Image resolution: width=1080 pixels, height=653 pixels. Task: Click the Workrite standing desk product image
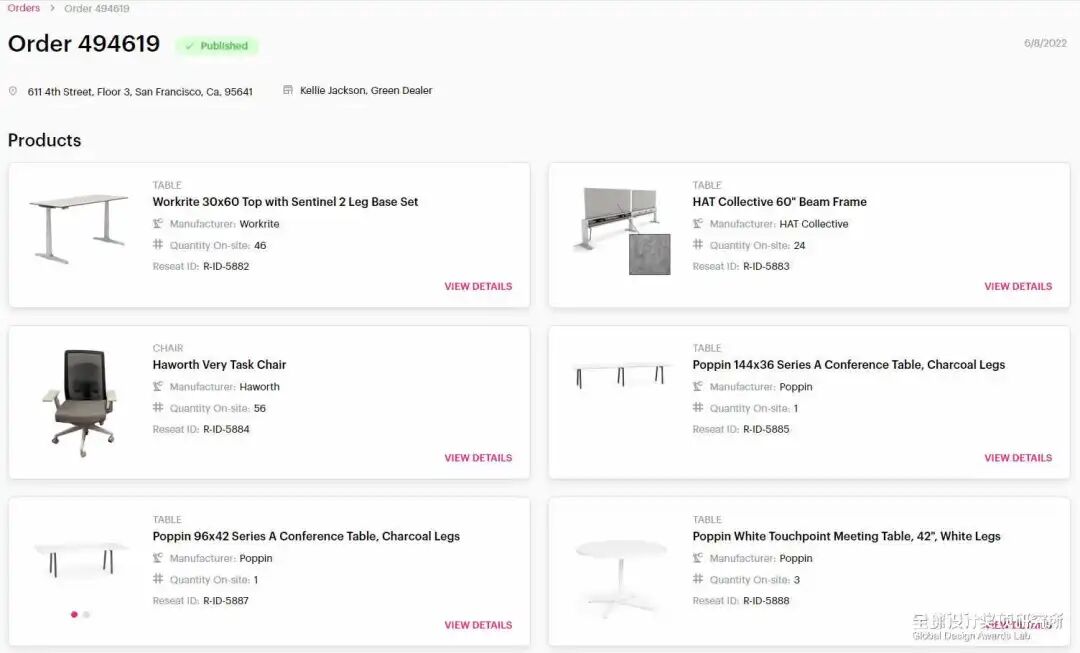[x=78, y=228]
